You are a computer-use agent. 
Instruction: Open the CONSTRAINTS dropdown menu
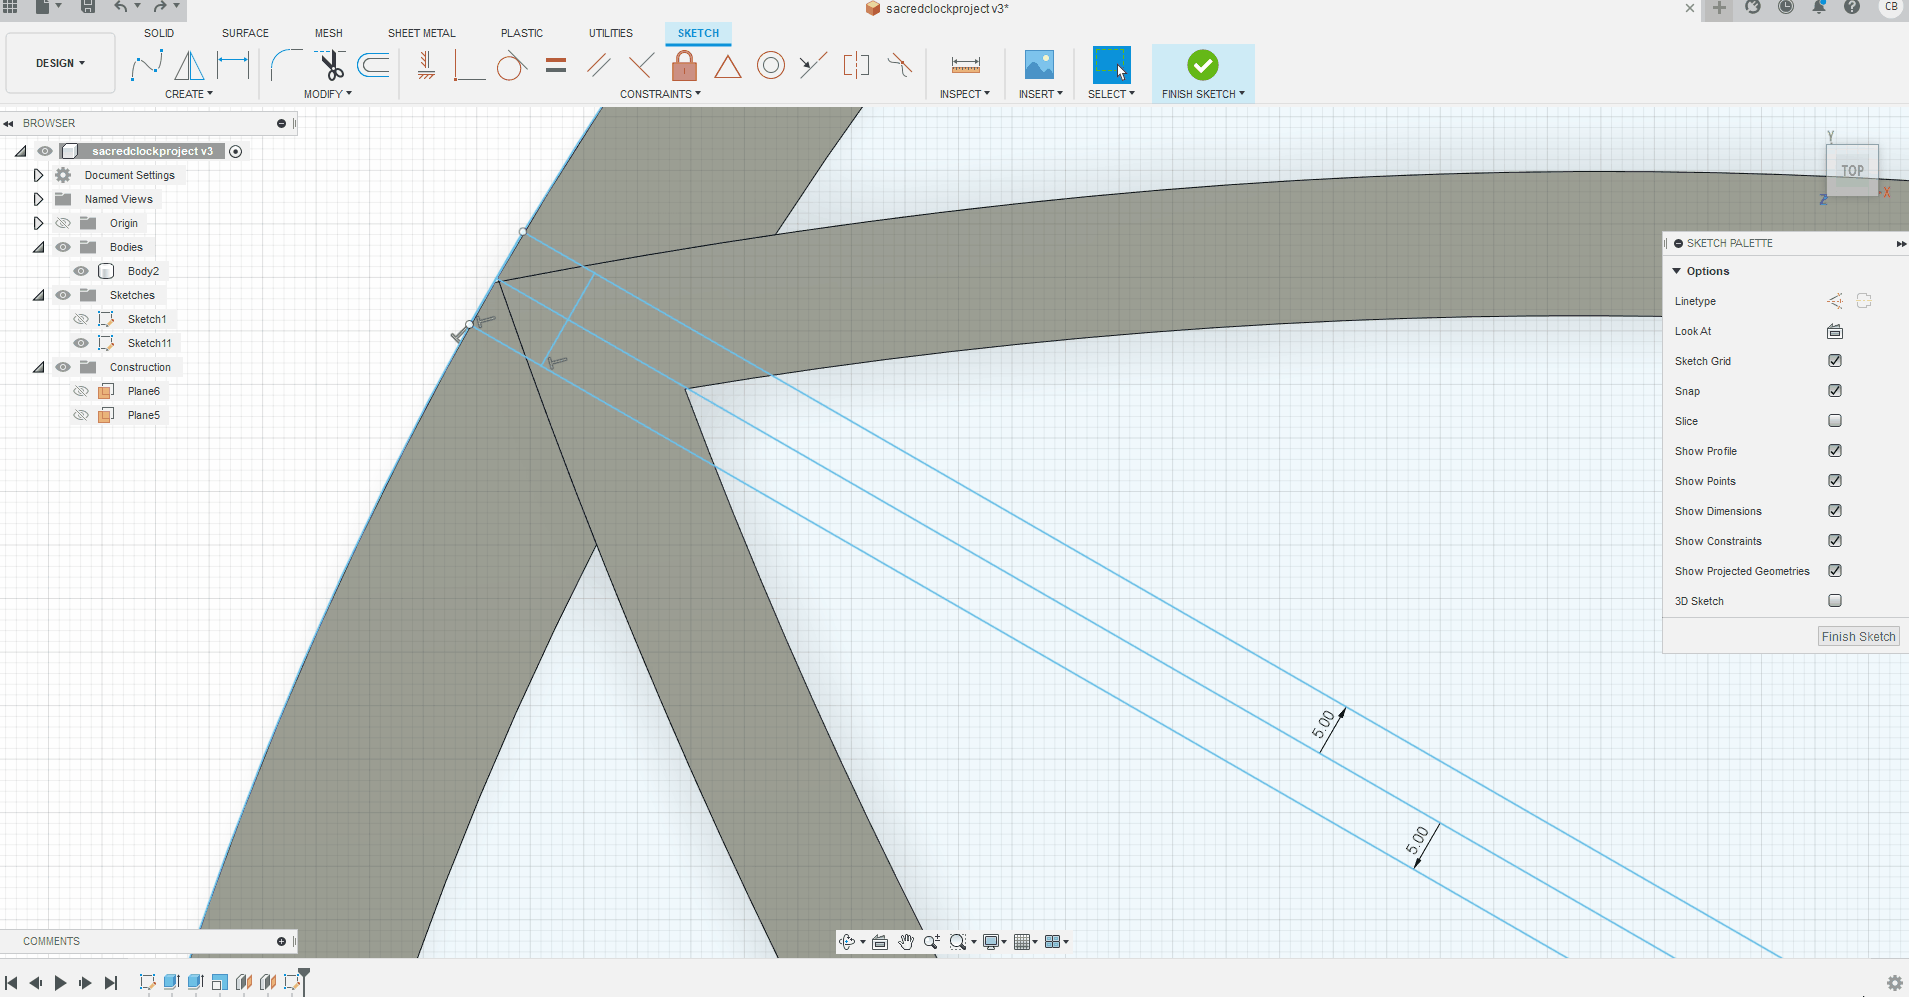pyautogui.click(x=660, y=94)
